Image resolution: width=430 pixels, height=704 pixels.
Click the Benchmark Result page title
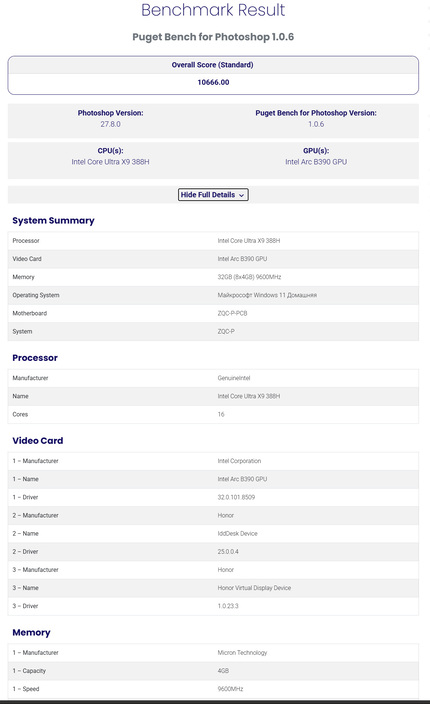(x=213, y=10)
